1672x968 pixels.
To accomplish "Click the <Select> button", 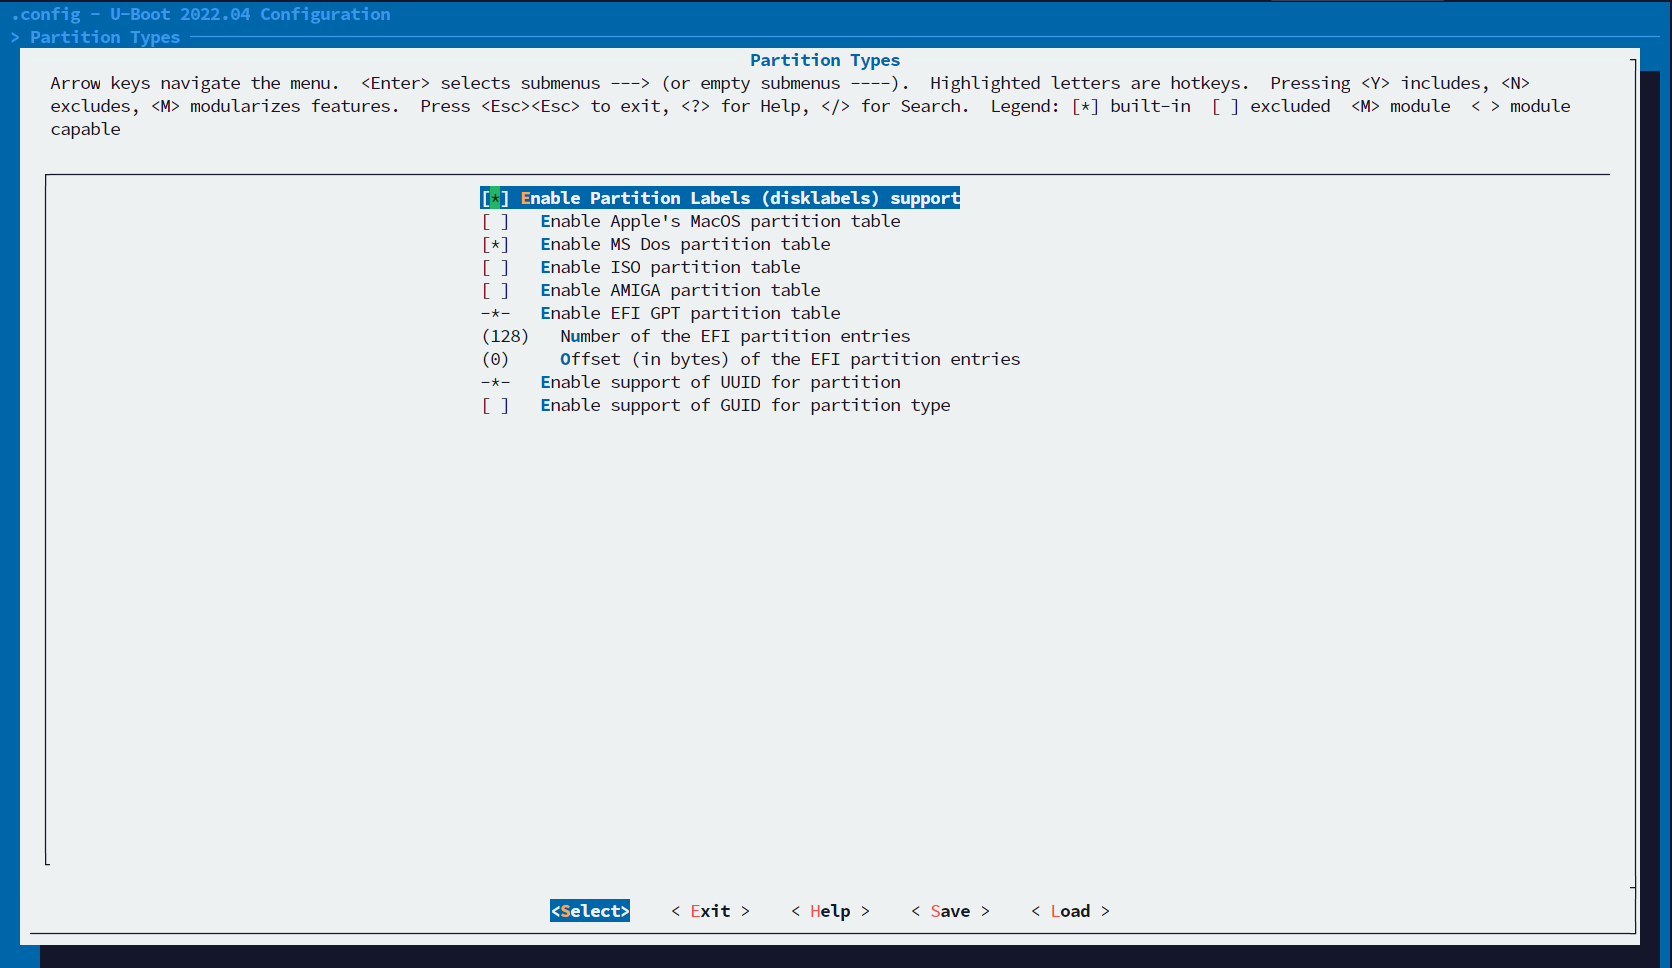I will [590, 911].
